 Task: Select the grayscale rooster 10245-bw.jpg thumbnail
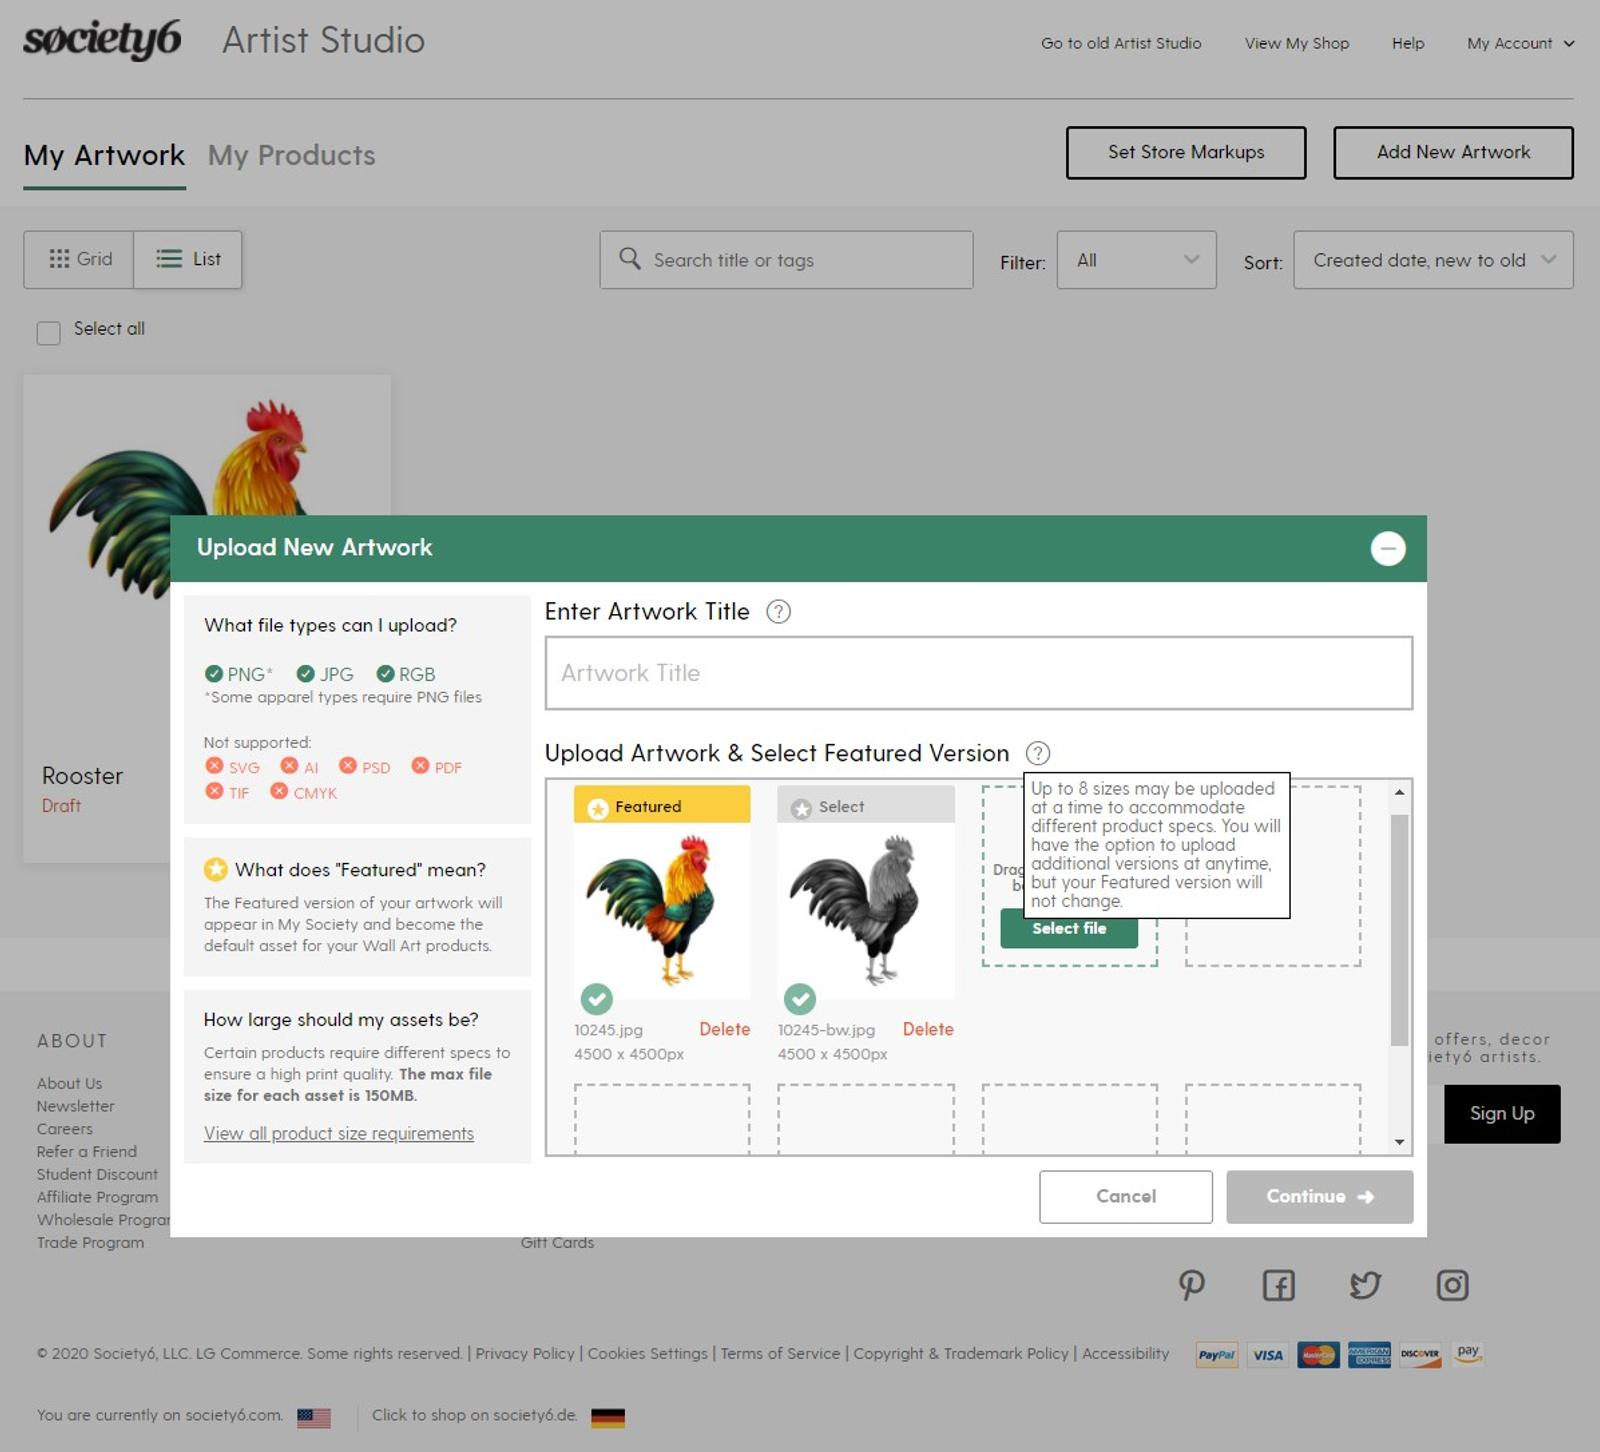pyautogui.click(x=866, y=911)
